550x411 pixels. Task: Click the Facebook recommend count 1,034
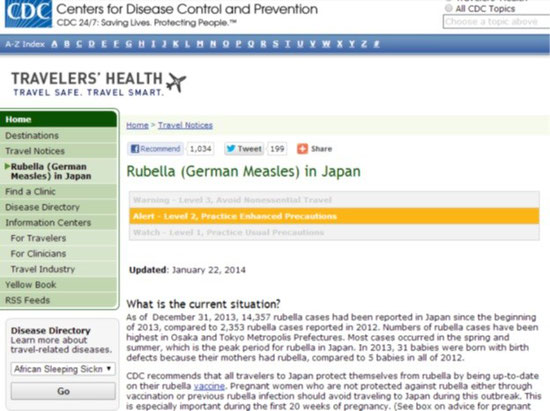[201, 149]
